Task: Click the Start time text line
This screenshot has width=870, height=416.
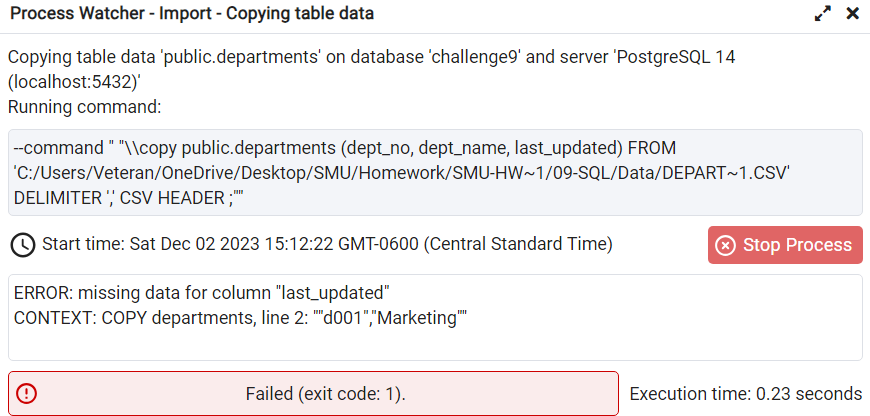Action: pyautogui.click(x=327, y=244)
